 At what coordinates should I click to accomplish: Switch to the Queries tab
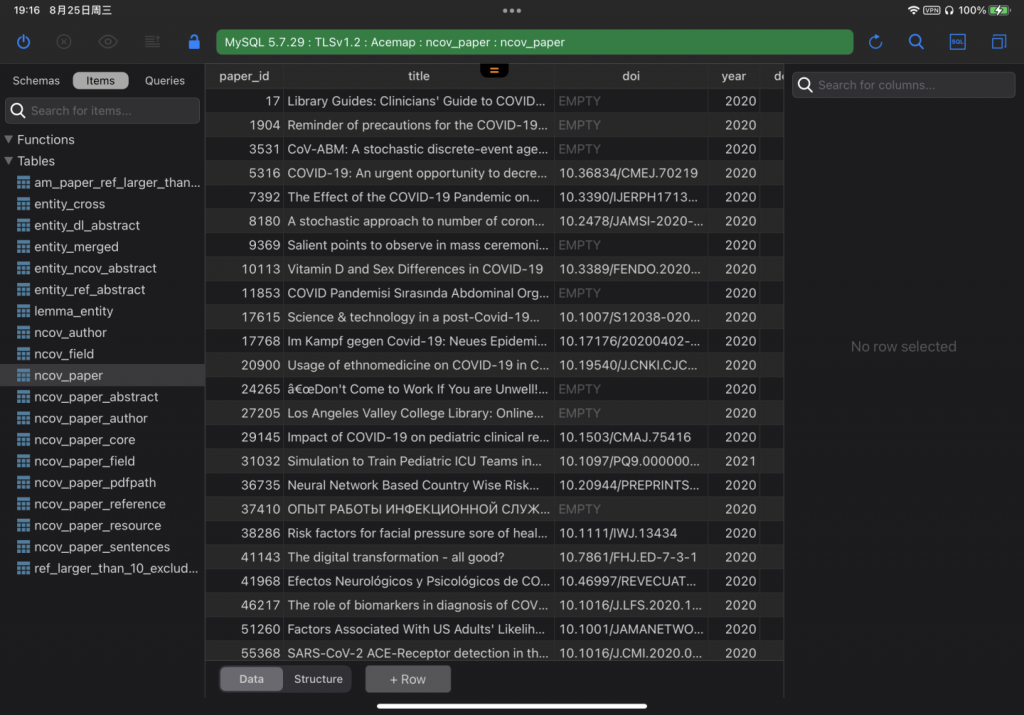tap(164, 81)
